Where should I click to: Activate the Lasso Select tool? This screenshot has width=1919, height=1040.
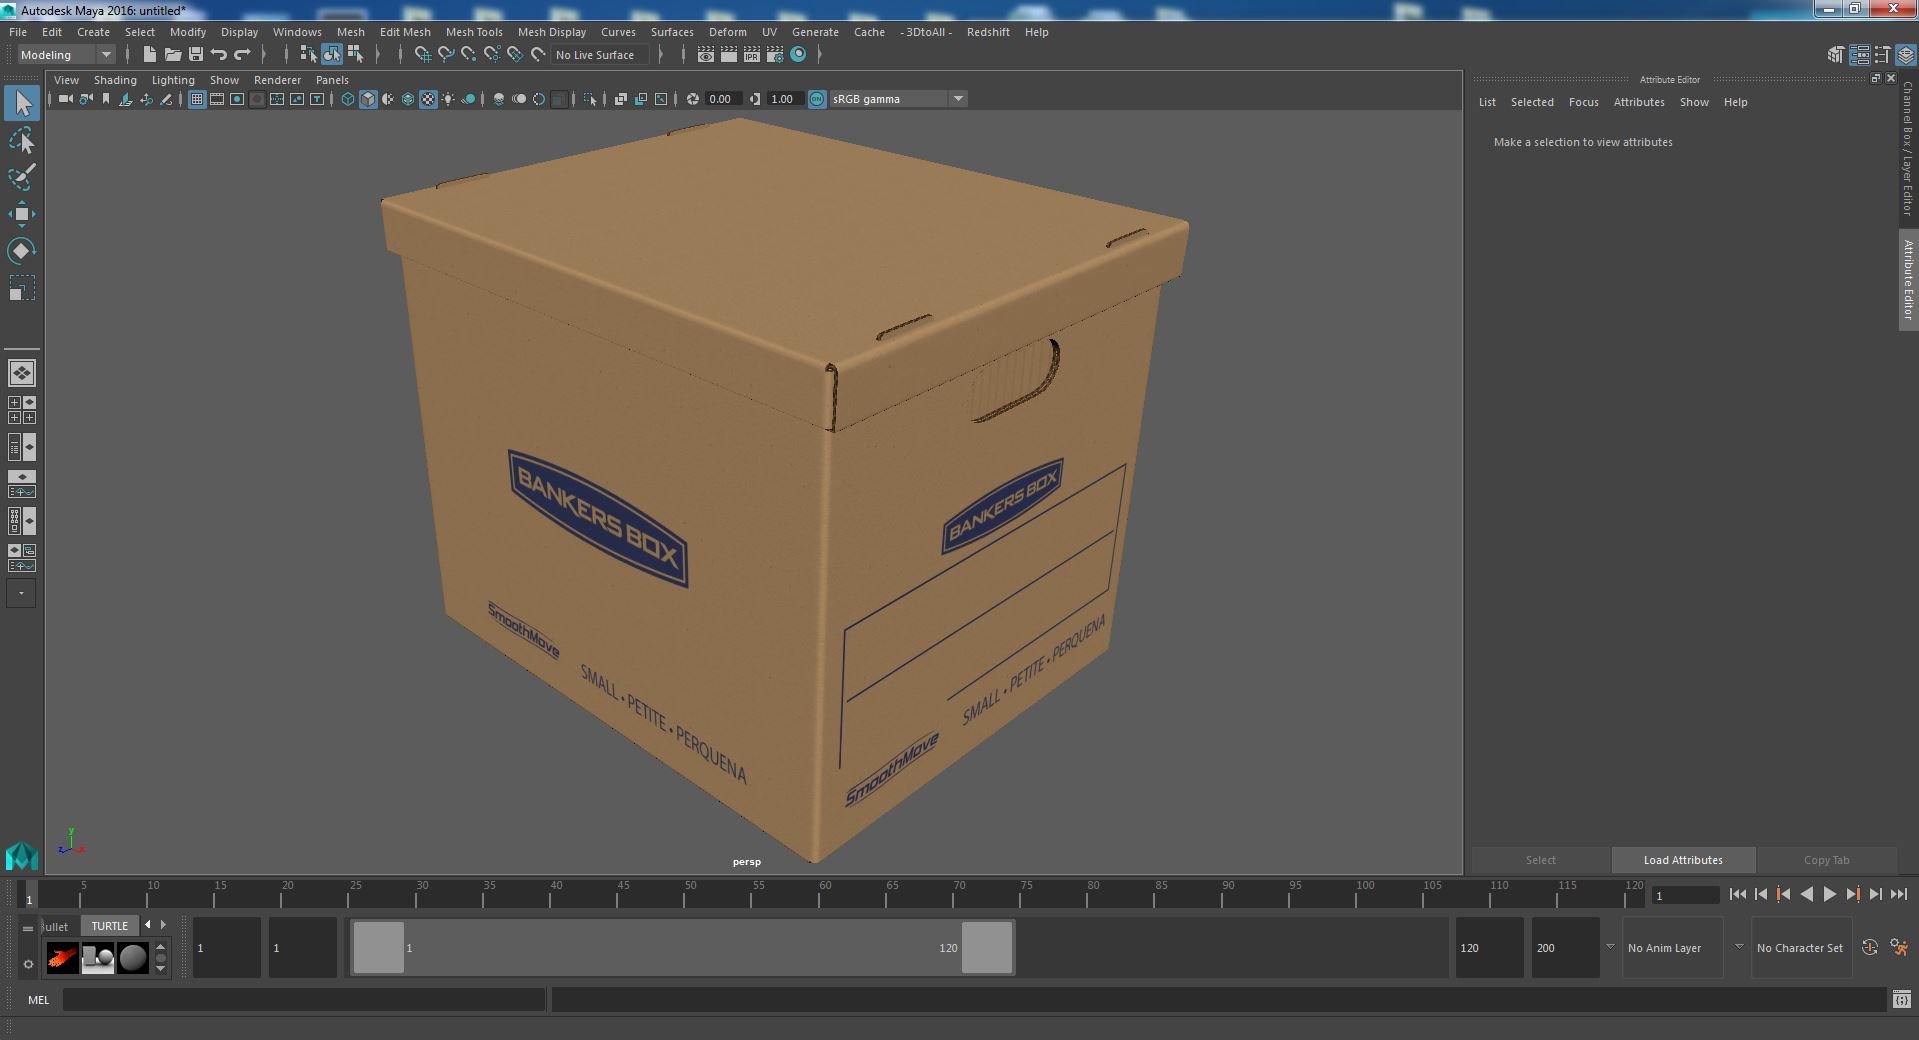(22, 141)
